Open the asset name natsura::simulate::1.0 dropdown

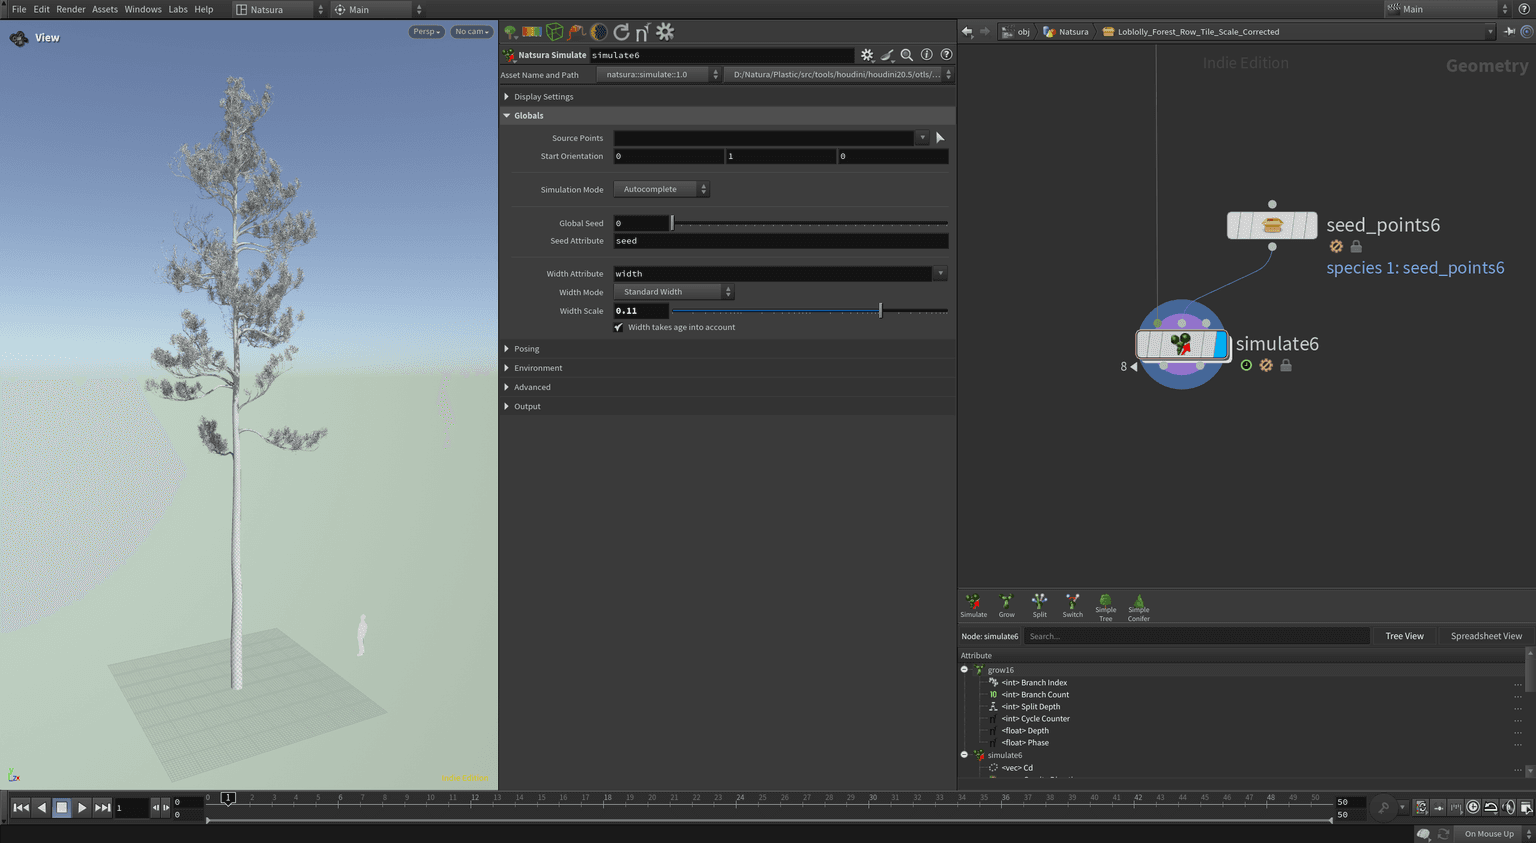pos(659,74)
